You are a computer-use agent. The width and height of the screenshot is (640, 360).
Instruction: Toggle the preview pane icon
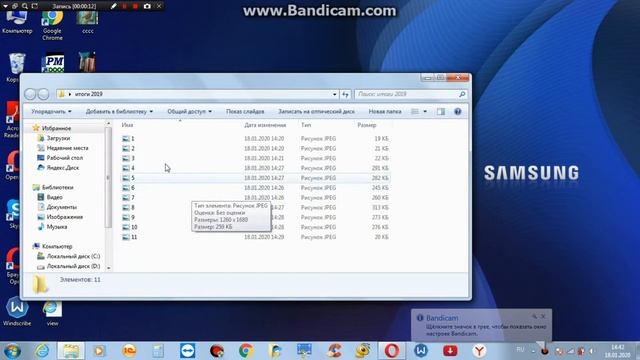(x=441, y=111)
